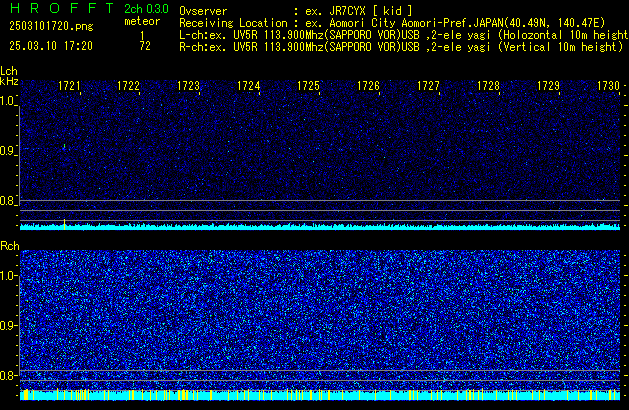629x410 pixels.
Task: Click the 1724 time marker
Action: click(x=248, y=86)
